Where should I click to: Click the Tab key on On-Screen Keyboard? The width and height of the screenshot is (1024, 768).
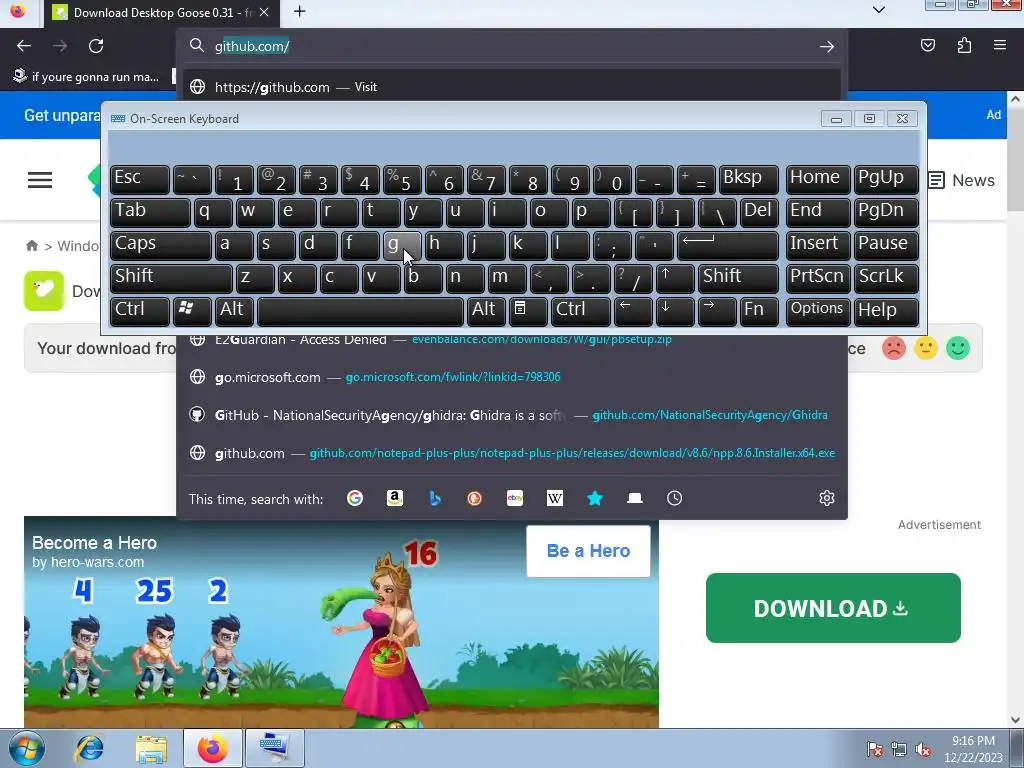(x=150, y=212)
